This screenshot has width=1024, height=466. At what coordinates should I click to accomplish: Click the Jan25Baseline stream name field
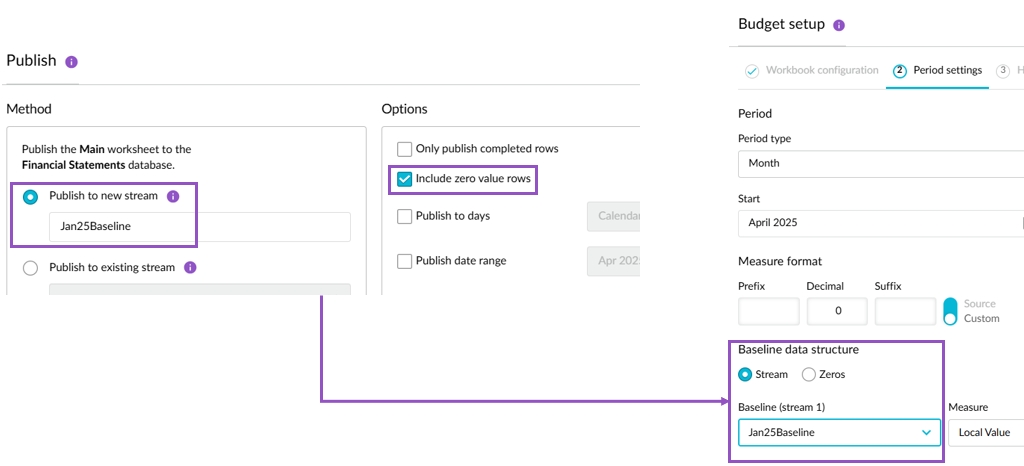199,227
